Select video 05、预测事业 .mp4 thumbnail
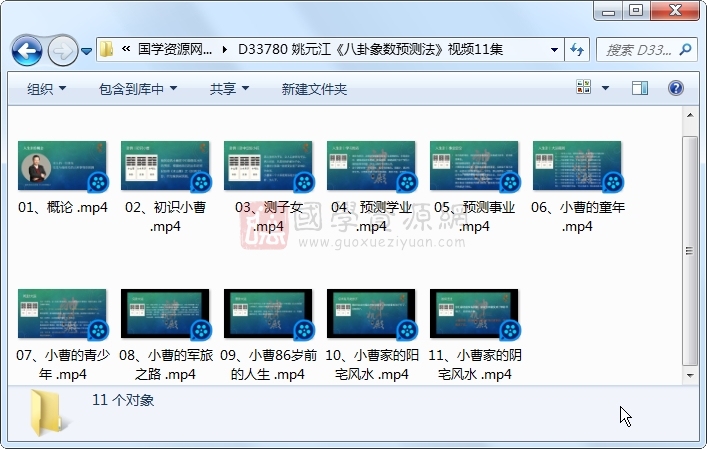Image resolution: width=707 pixels, height=449 pixels. click(x=474, y=165)
